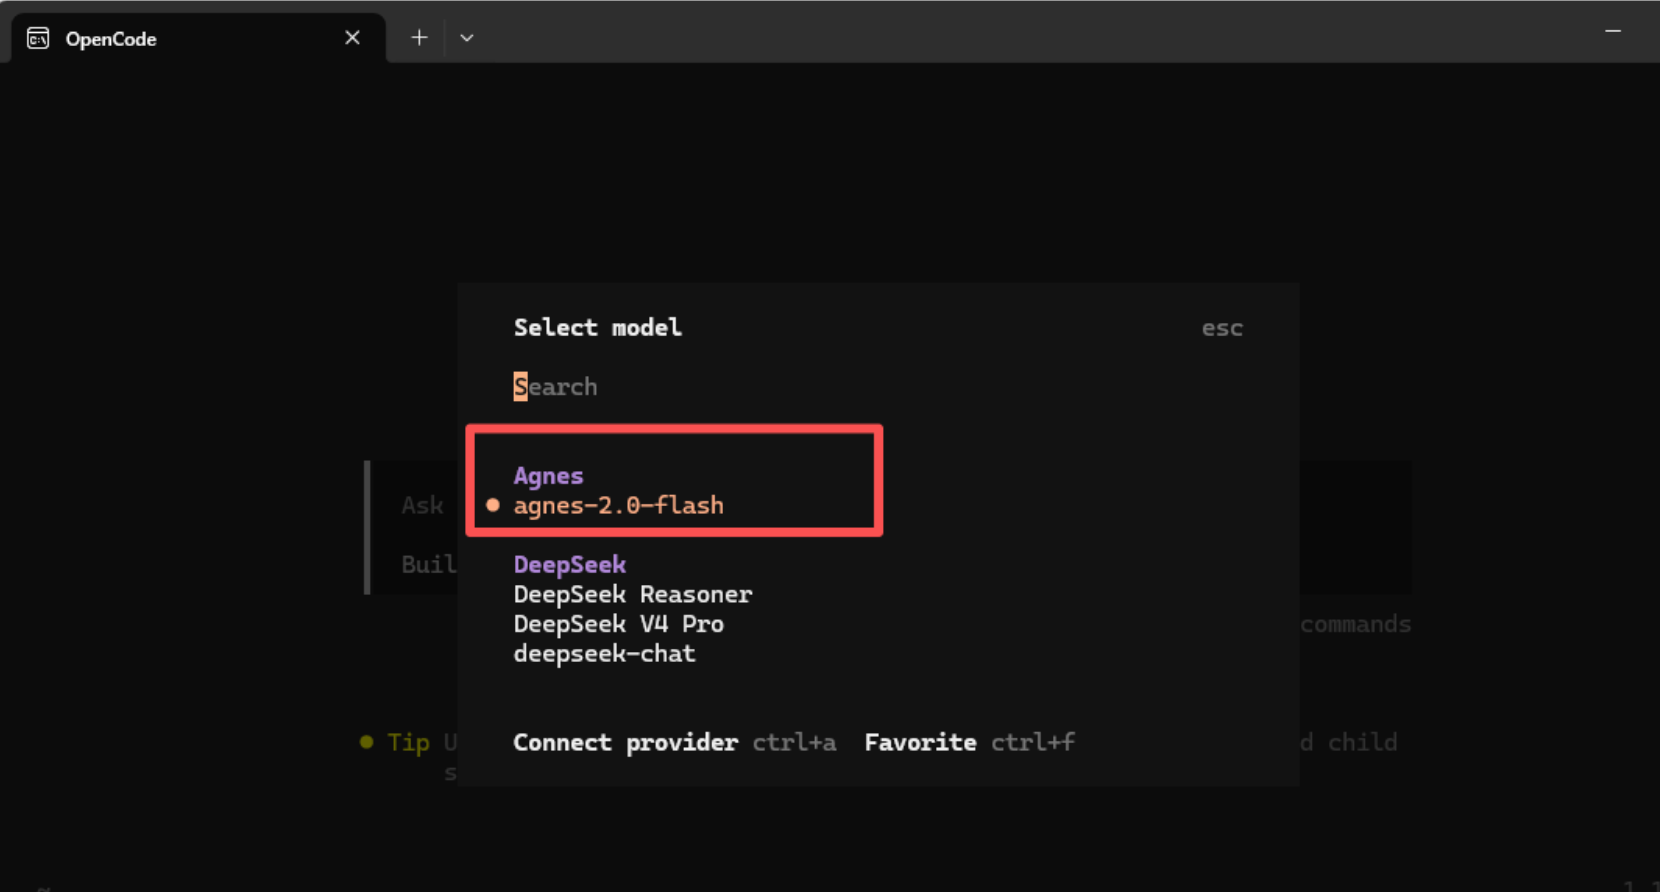The width and height of the screenshot is (1660, 892).
Task: Minimize the terminal window
Action: (1613, 32)
